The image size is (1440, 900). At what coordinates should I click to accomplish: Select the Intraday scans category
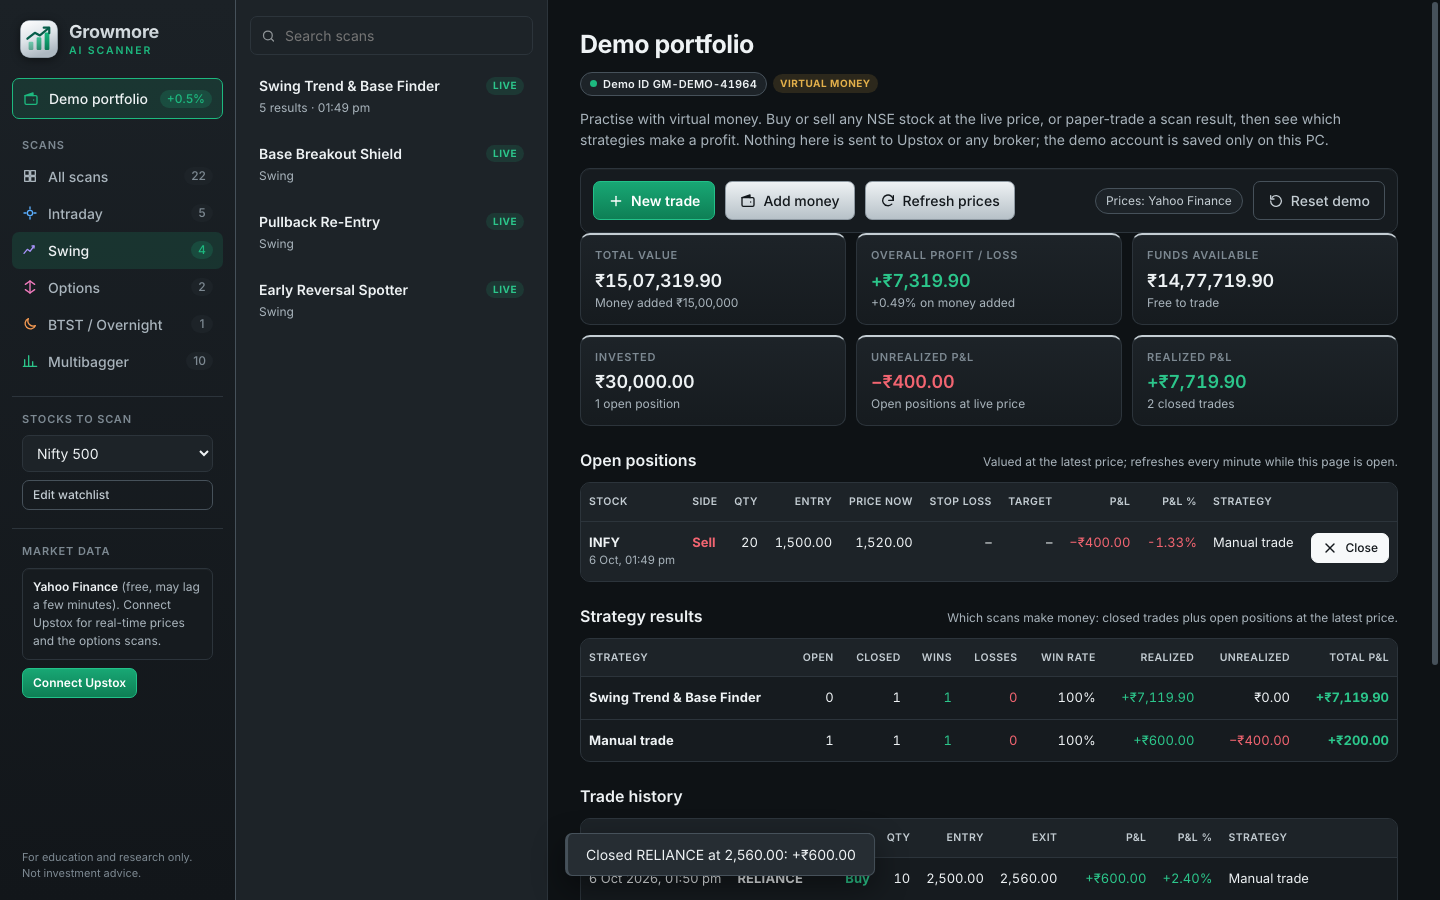(117, 213)
